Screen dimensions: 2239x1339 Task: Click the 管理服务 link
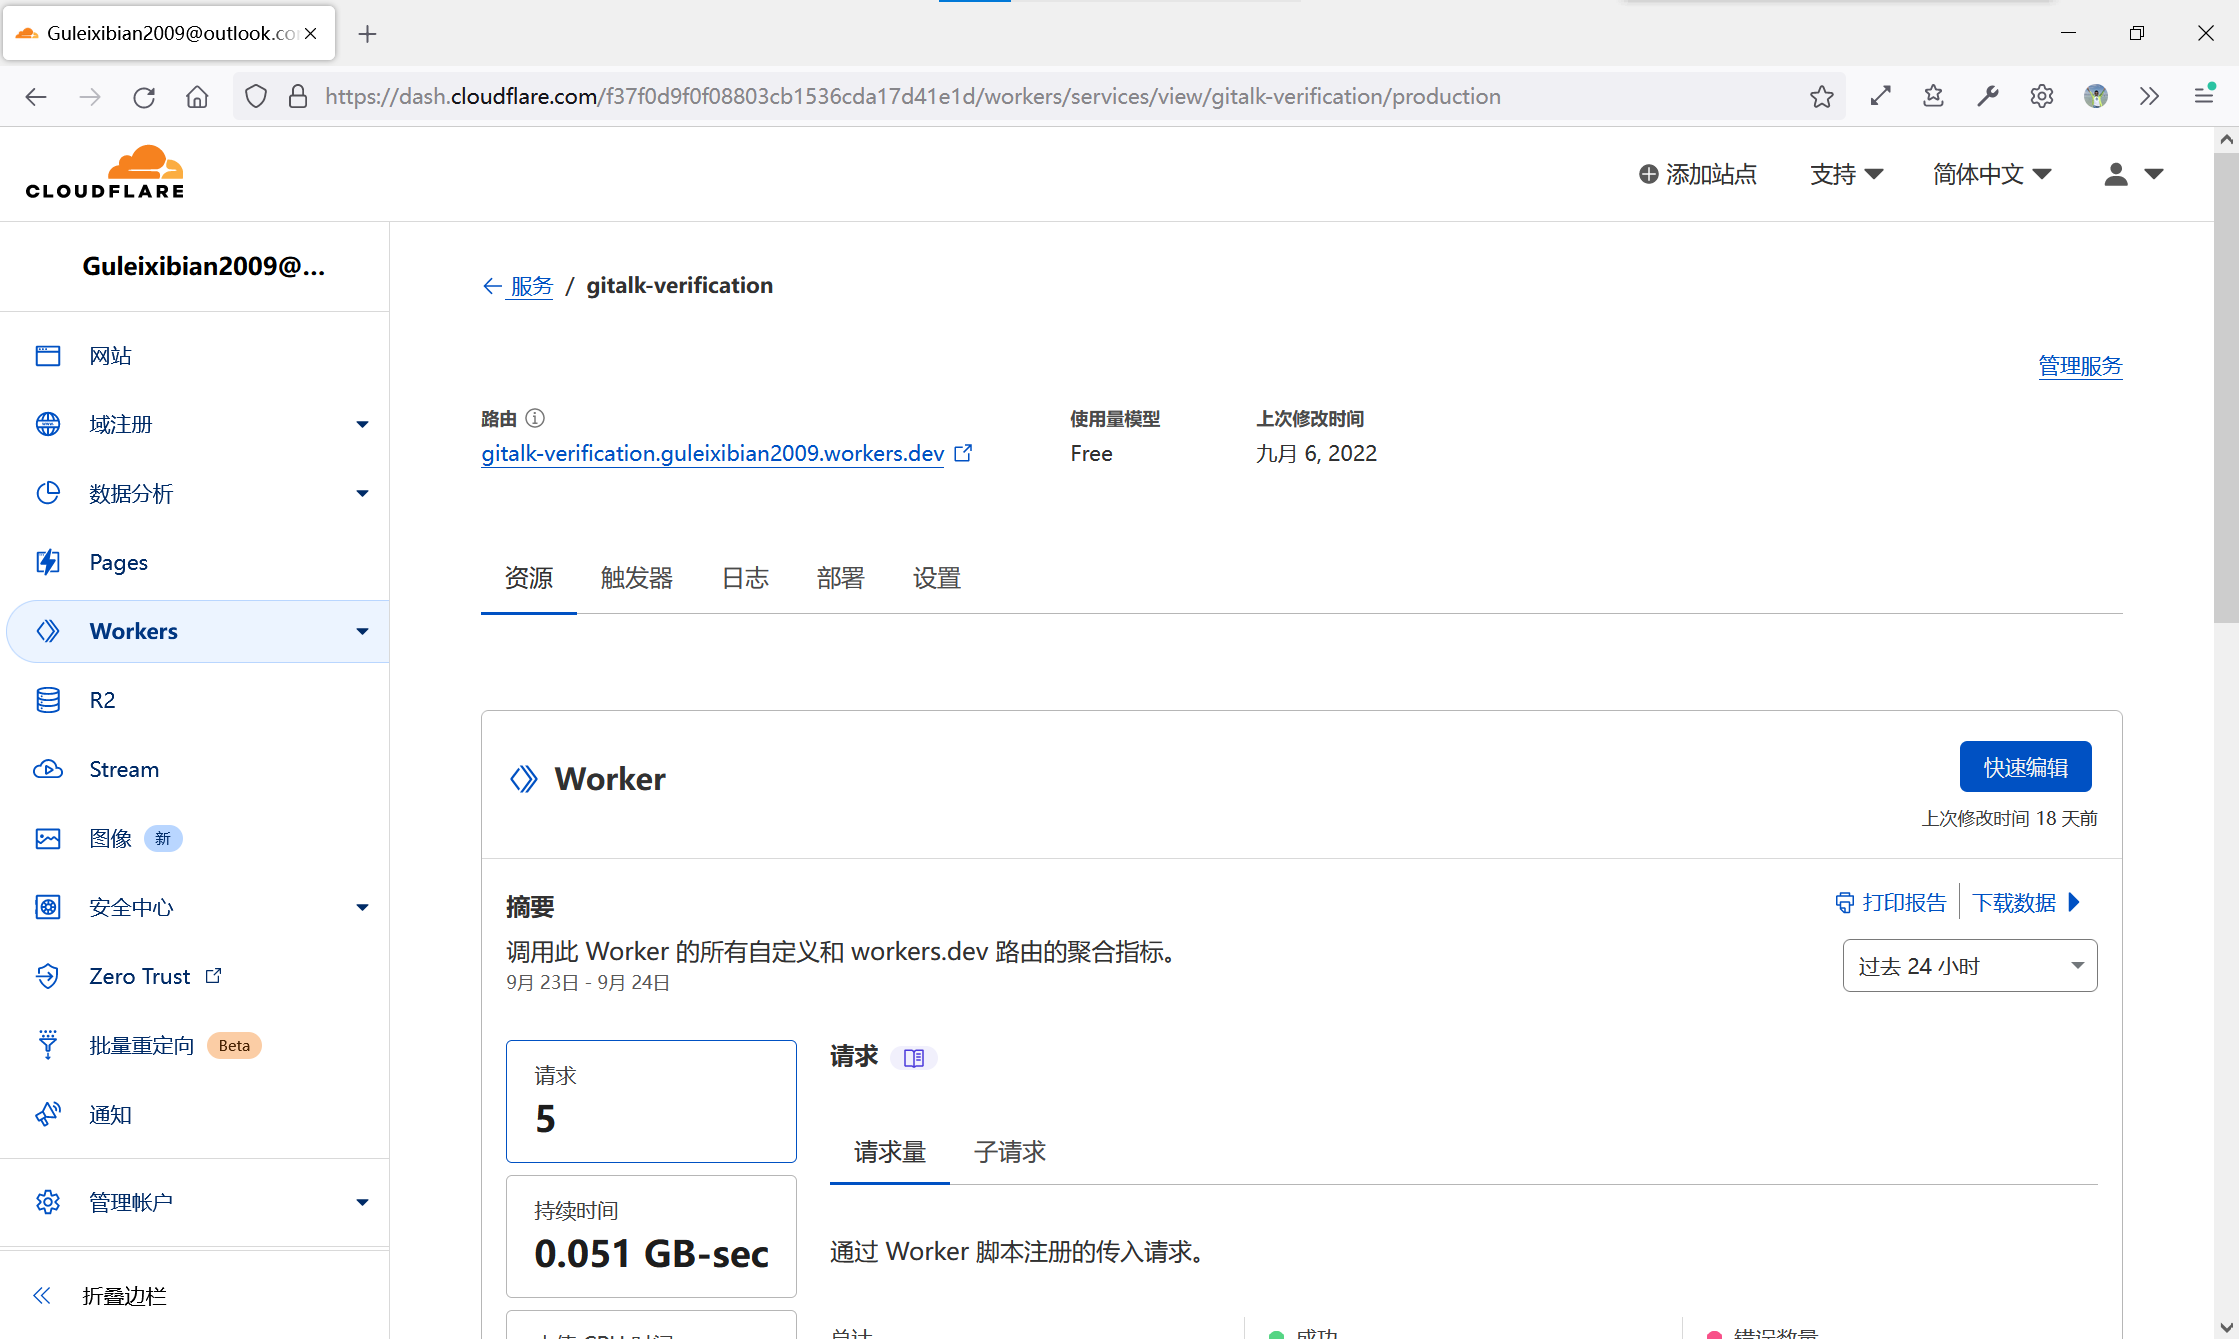click(2080, 366)
